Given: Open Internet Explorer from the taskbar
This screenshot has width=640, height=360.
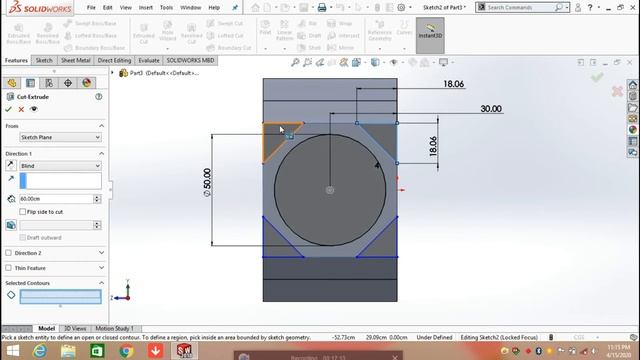Looking at the screenshot, I should 40,351.
